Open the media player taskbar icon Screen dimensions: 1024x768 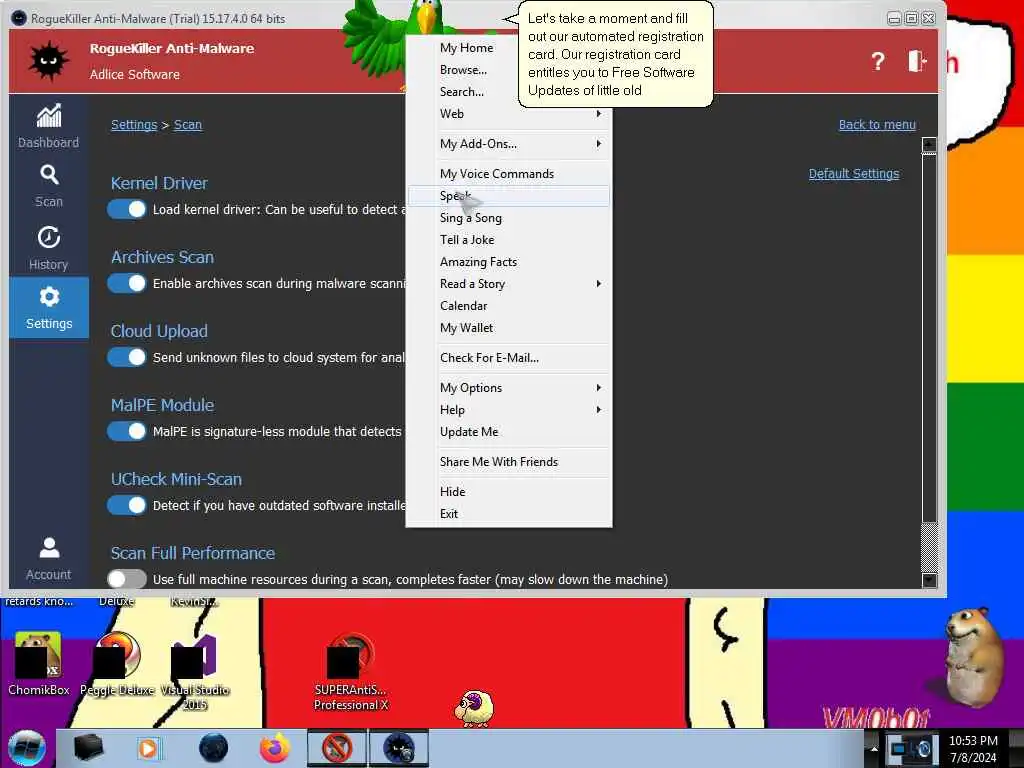149,748
